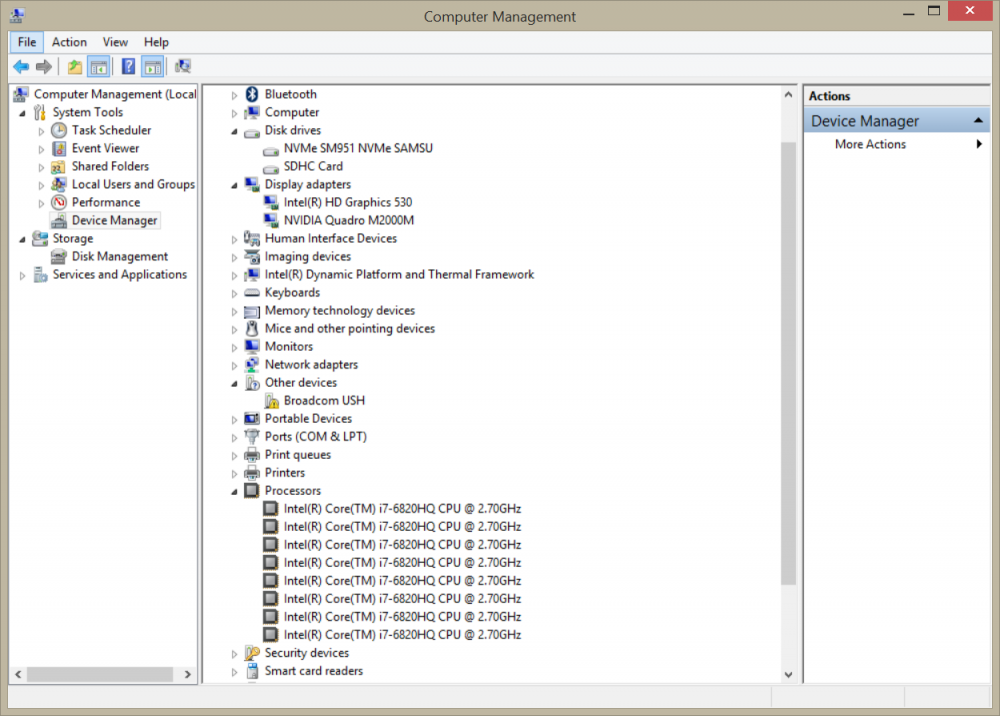Screen dimensions: 1000x716
Task: Expand the Network adapters category
Action: tap(235, 365)
